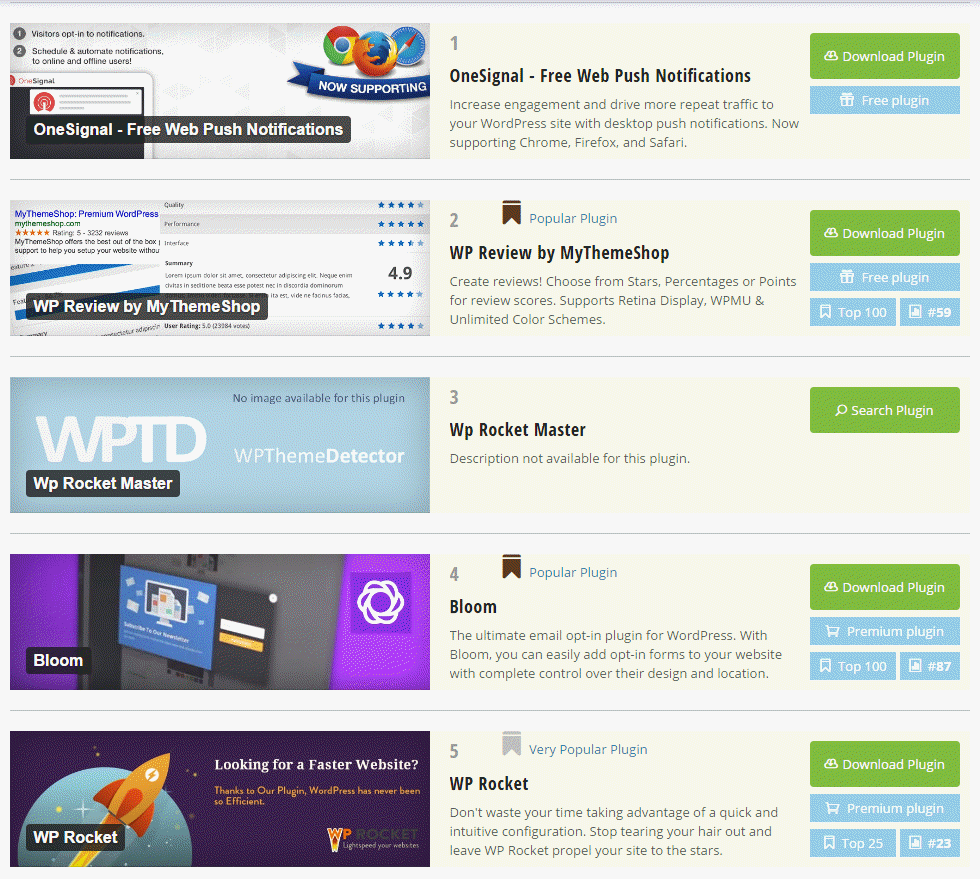Viewport: 980px width, 879px height.
Task: Open Popular Plugin link above WP Review
Action: [573, 218]
